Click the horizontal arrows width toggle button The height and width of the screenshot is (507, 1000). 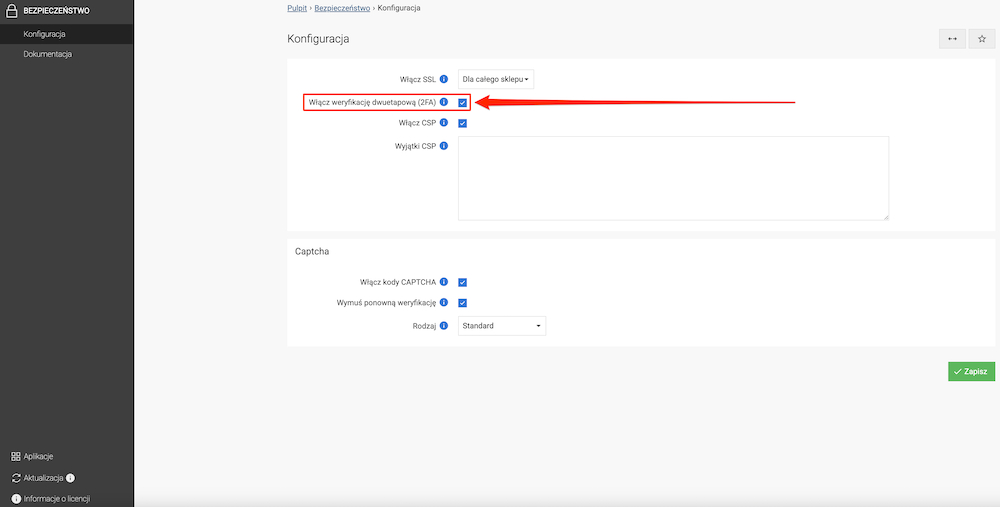(952, 39)
